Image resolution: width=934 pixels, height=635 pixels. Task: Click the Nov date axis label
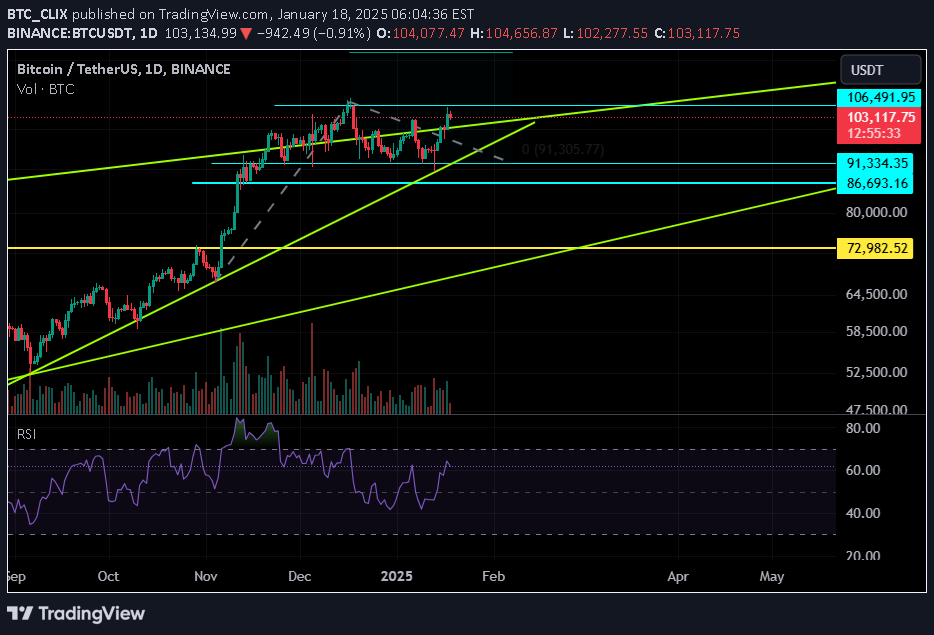tap(206, 577)
